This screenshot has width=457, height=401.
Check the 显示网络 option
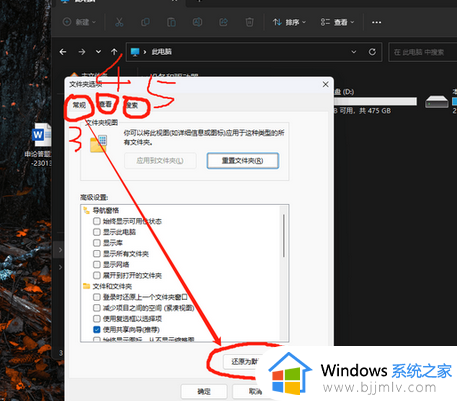coord(97,265)
